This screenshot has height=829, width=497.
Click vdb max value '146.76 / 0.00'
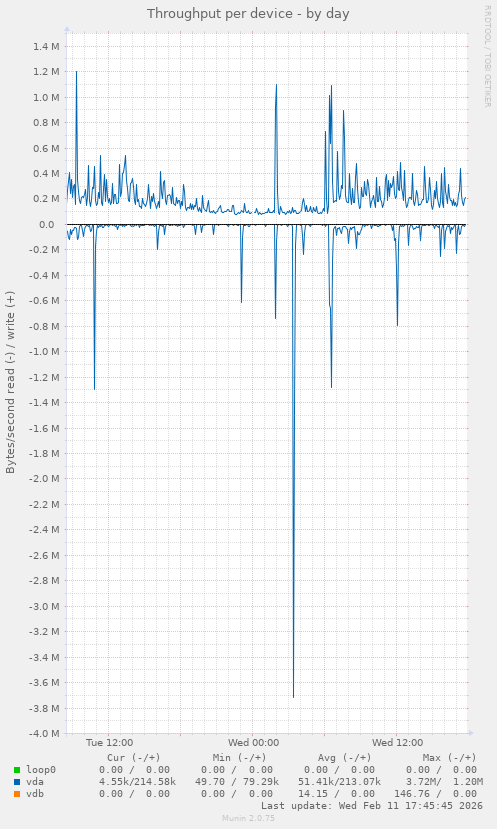(x=438, y=794)
